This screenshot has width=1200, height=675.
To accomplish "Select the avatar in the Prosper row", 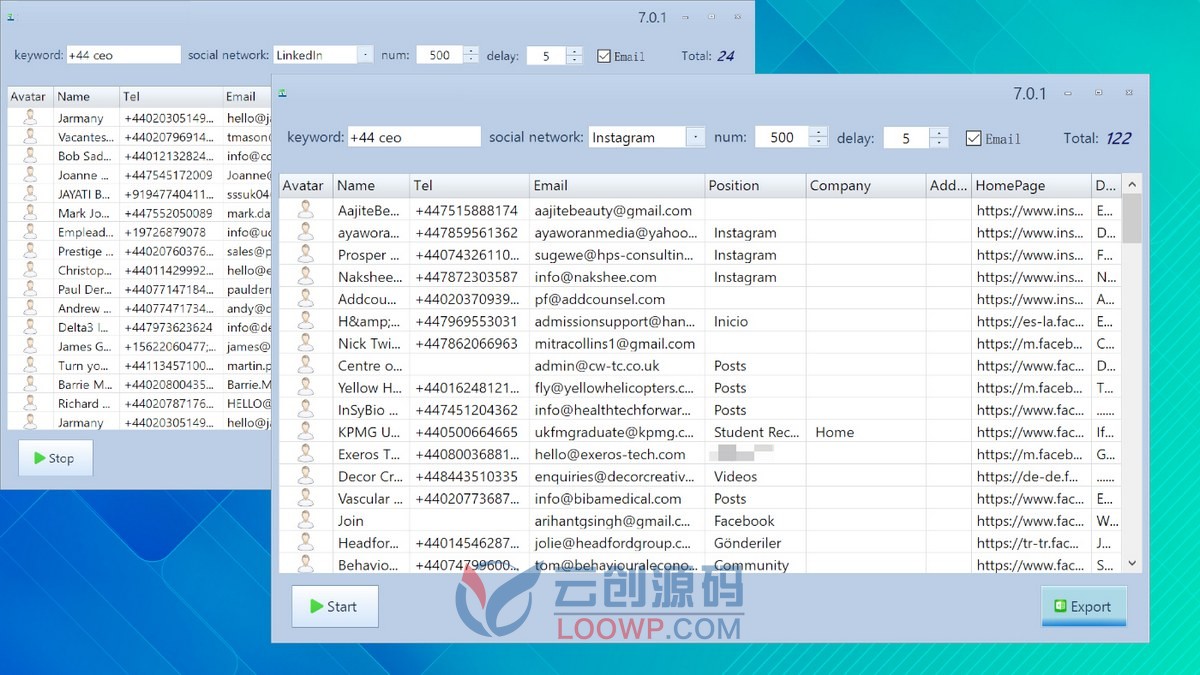I will (x=305, y=254).
